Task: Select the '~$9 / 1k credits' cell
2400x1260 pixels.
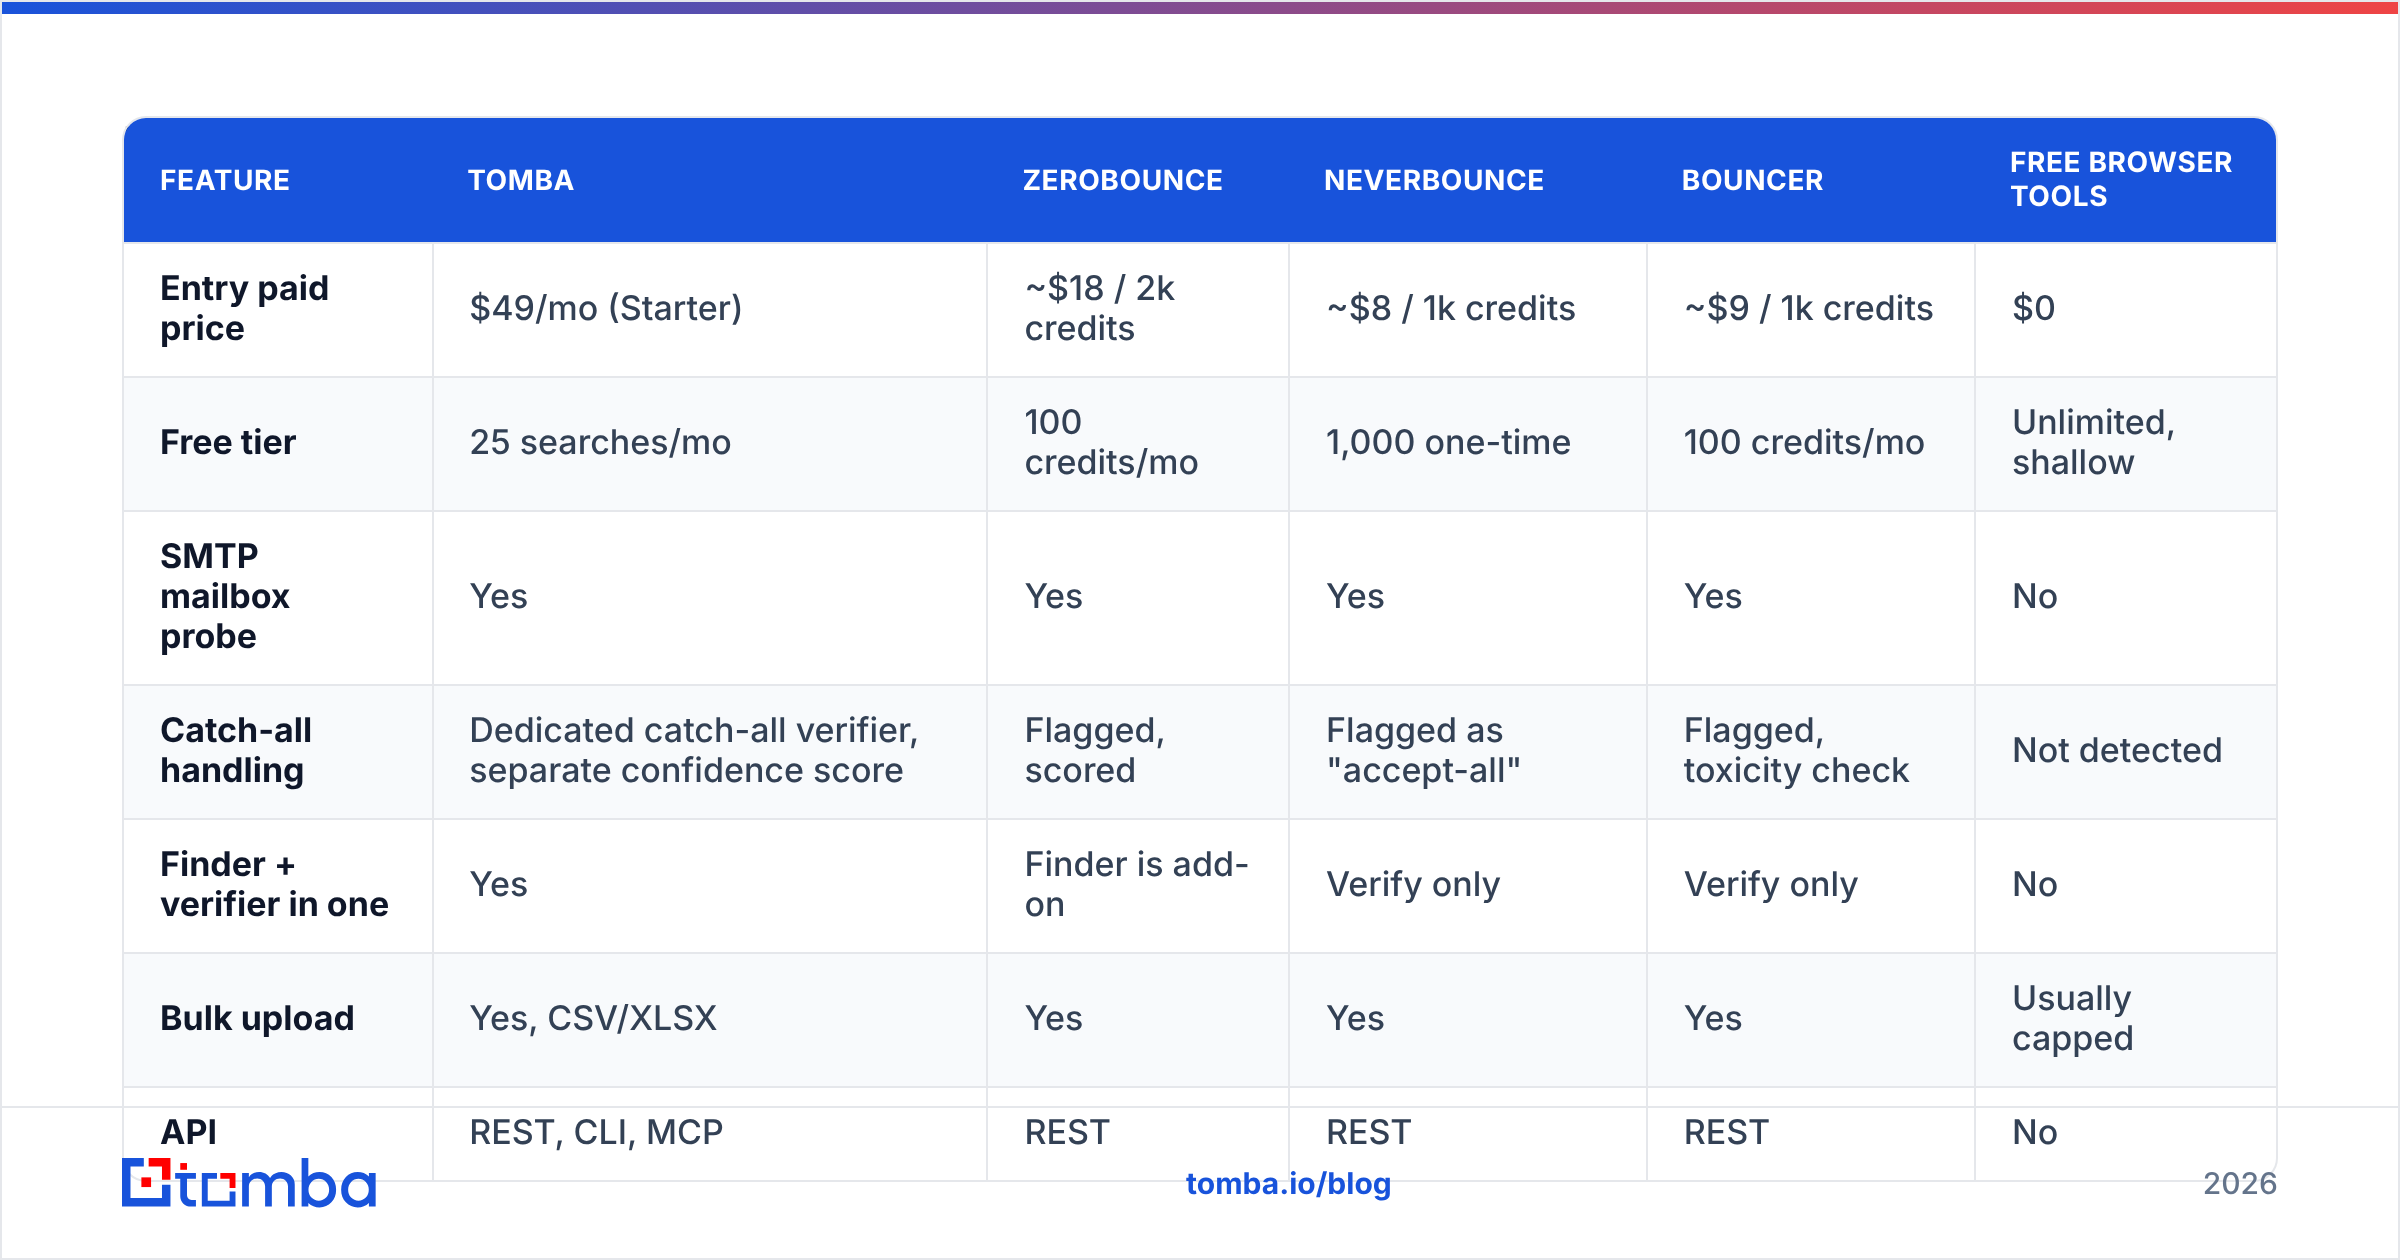Action: coord(1809,308)
